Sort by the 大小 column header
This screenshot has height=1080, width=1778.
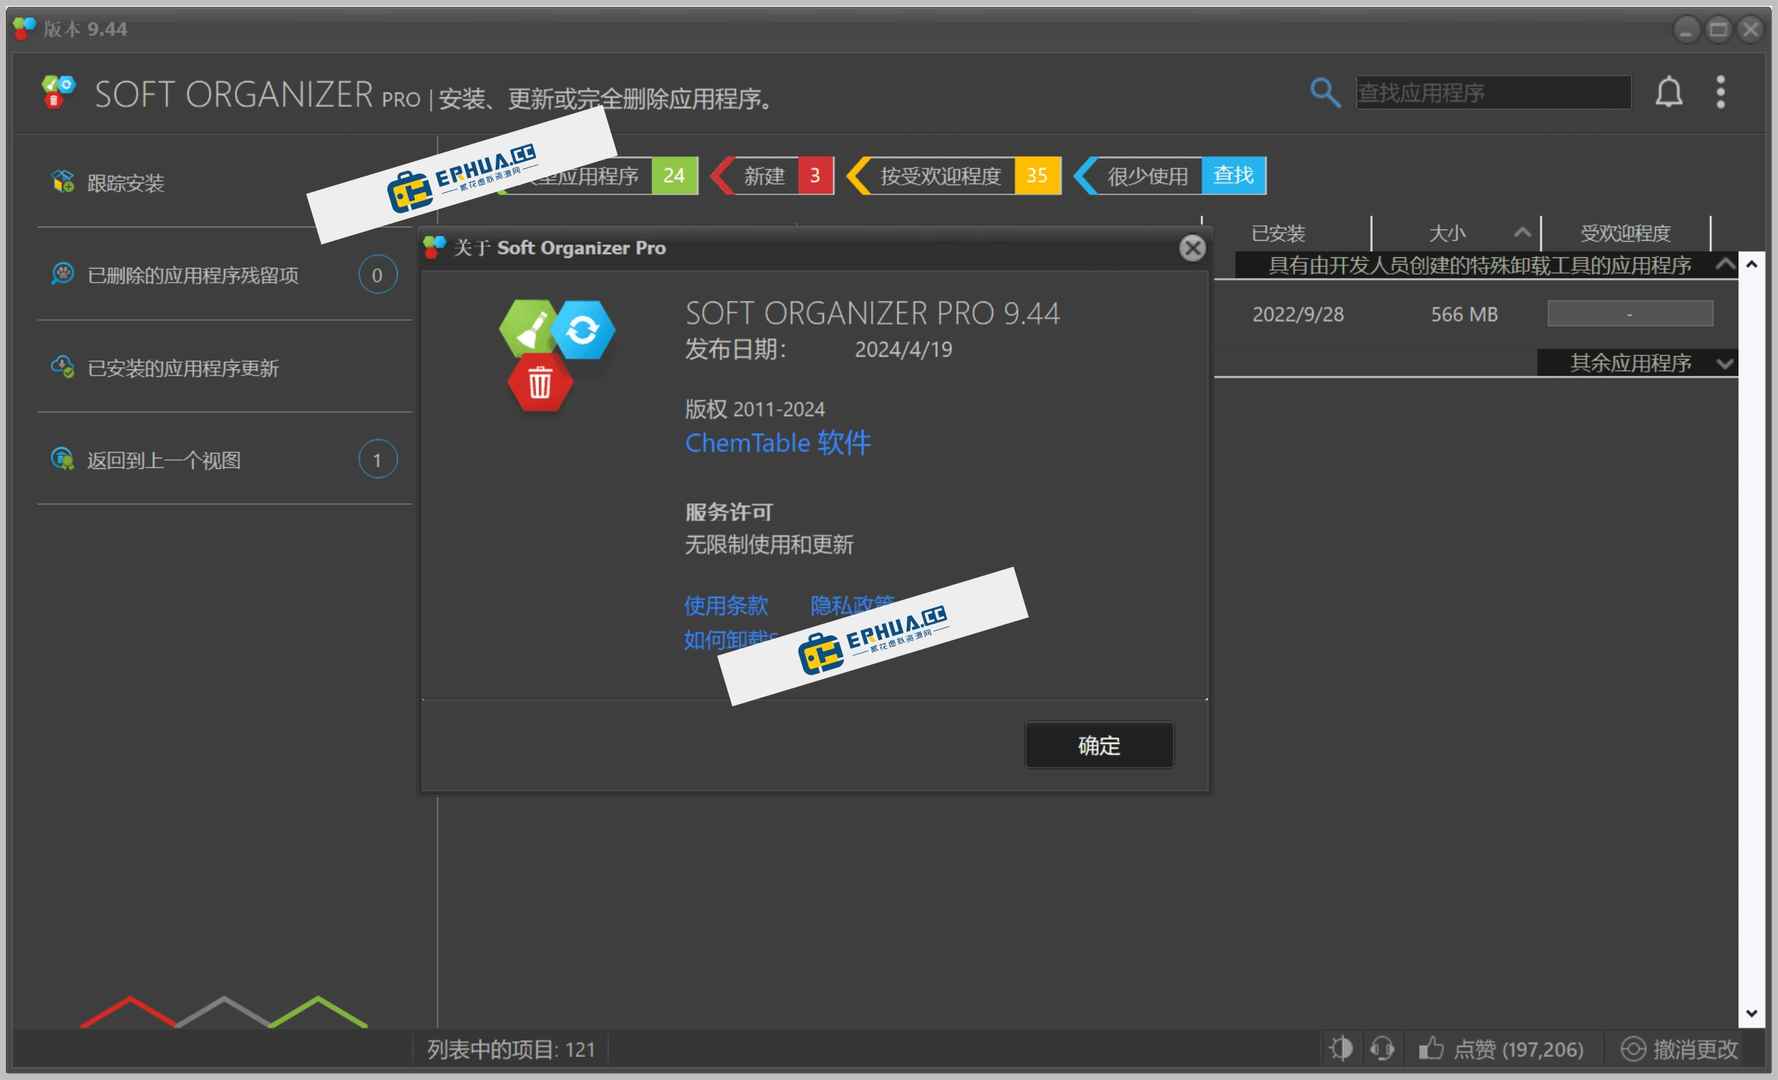coord(1447,233)
